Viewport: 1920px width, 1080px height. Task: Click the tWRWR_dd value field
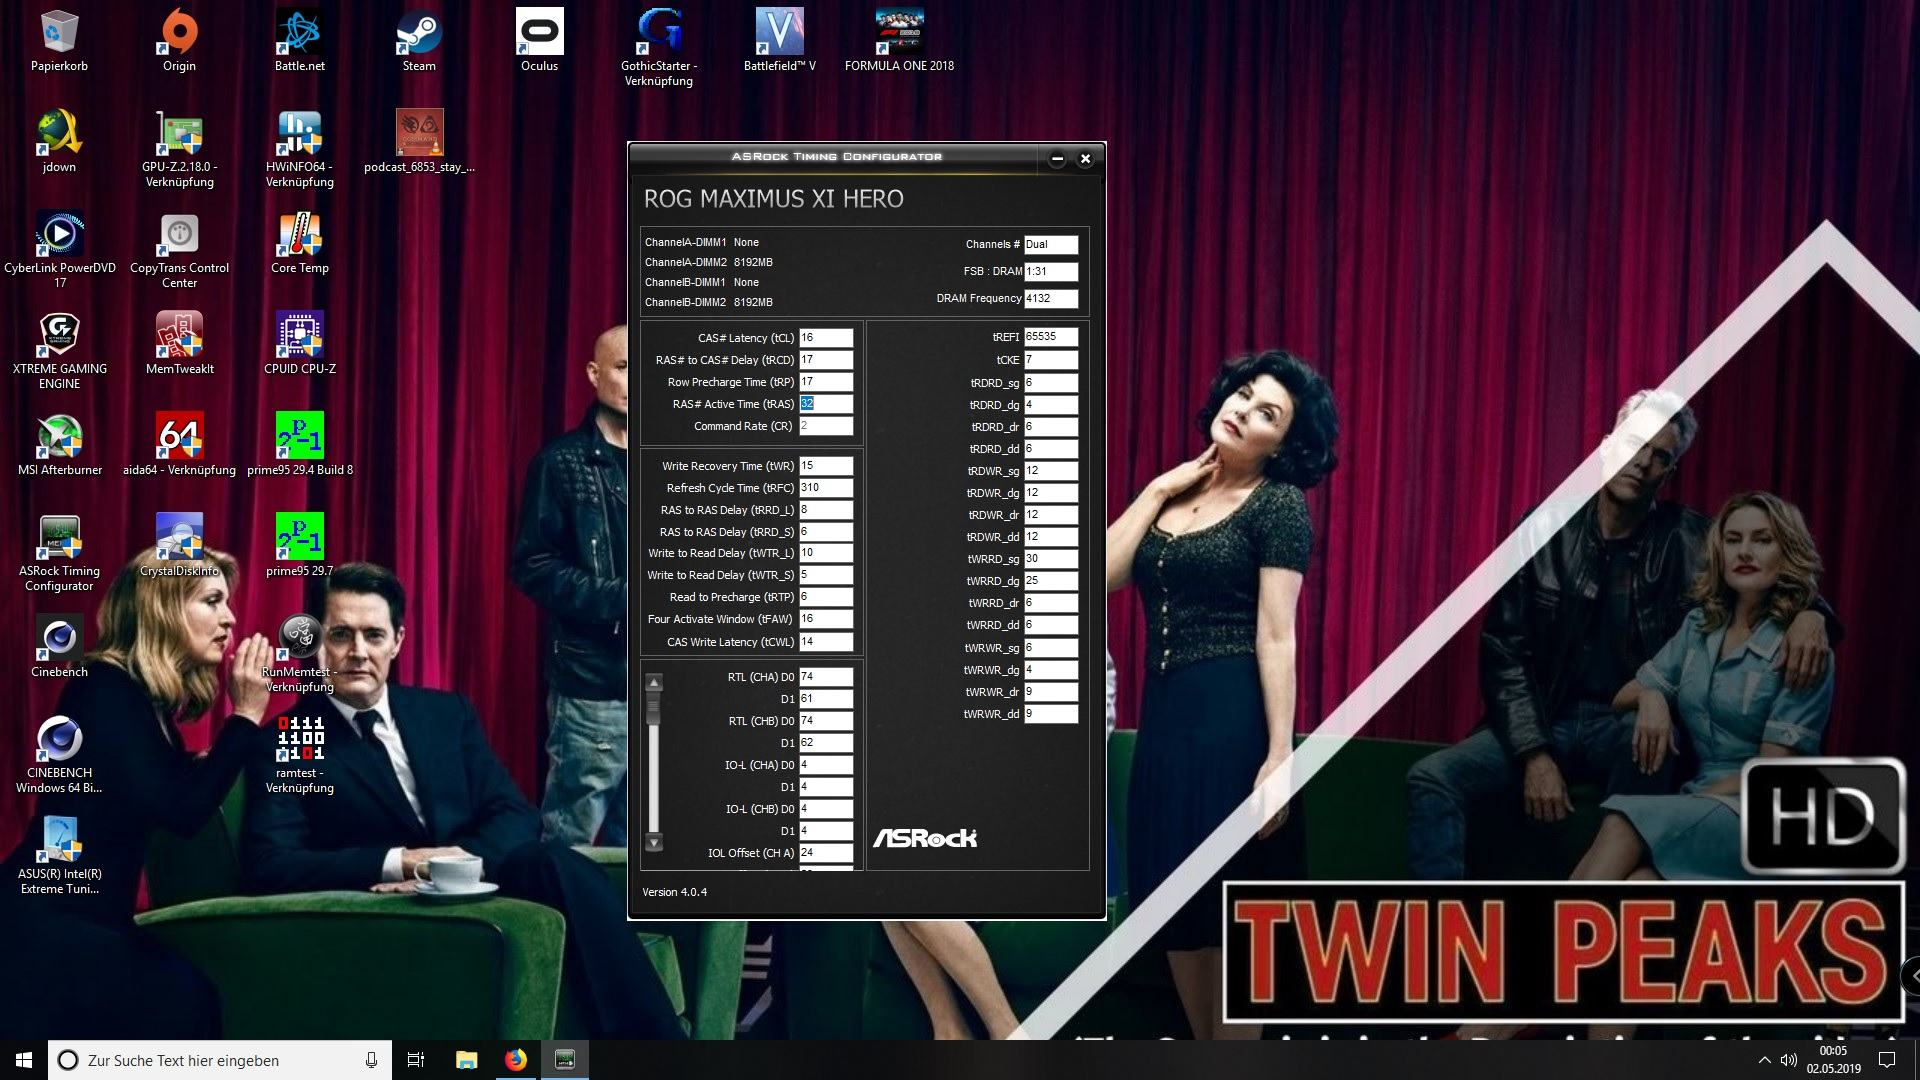coord(1051,714)
